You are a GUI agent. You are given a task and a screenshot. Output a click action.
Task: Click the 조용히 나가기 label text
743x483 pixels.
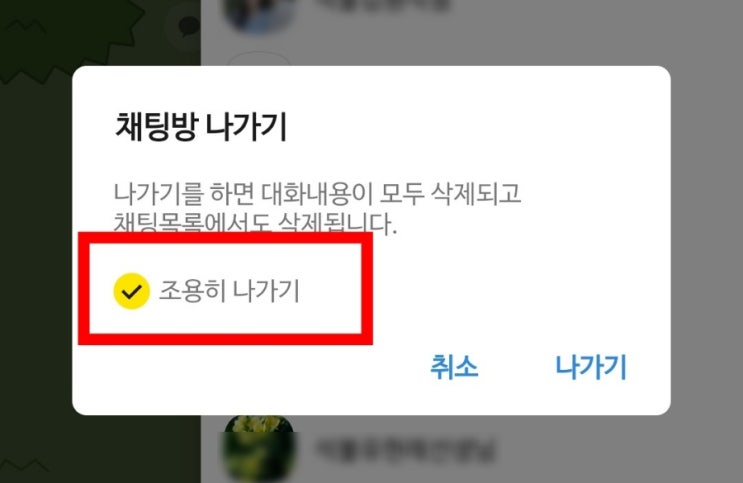[229, 291]
